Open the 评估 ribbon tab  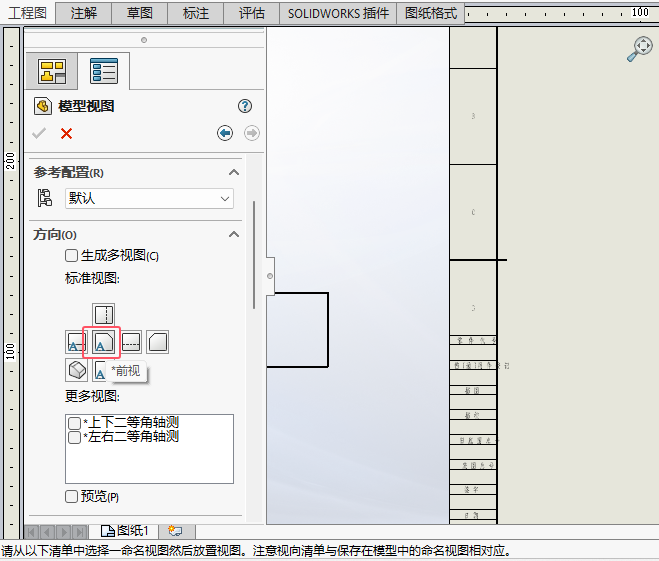point(251,13)
